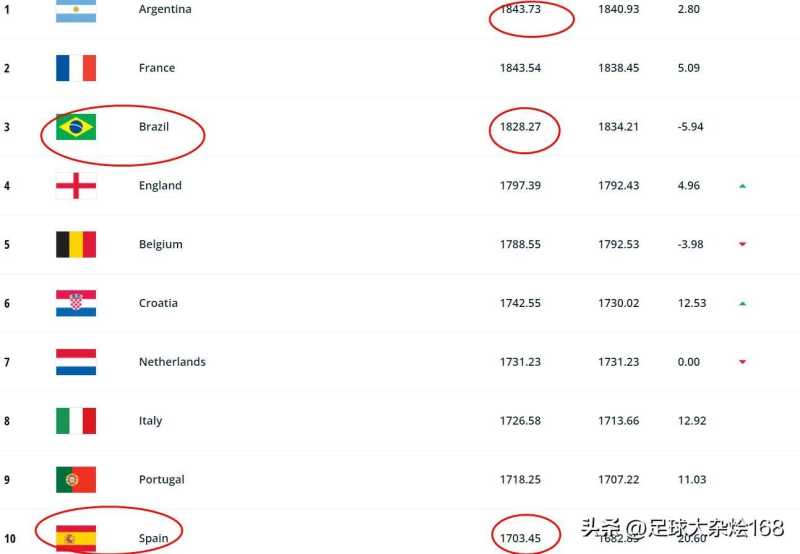This screenshot has width=800, height=554.
Task: Open the France team link
Action: [157, 68]
